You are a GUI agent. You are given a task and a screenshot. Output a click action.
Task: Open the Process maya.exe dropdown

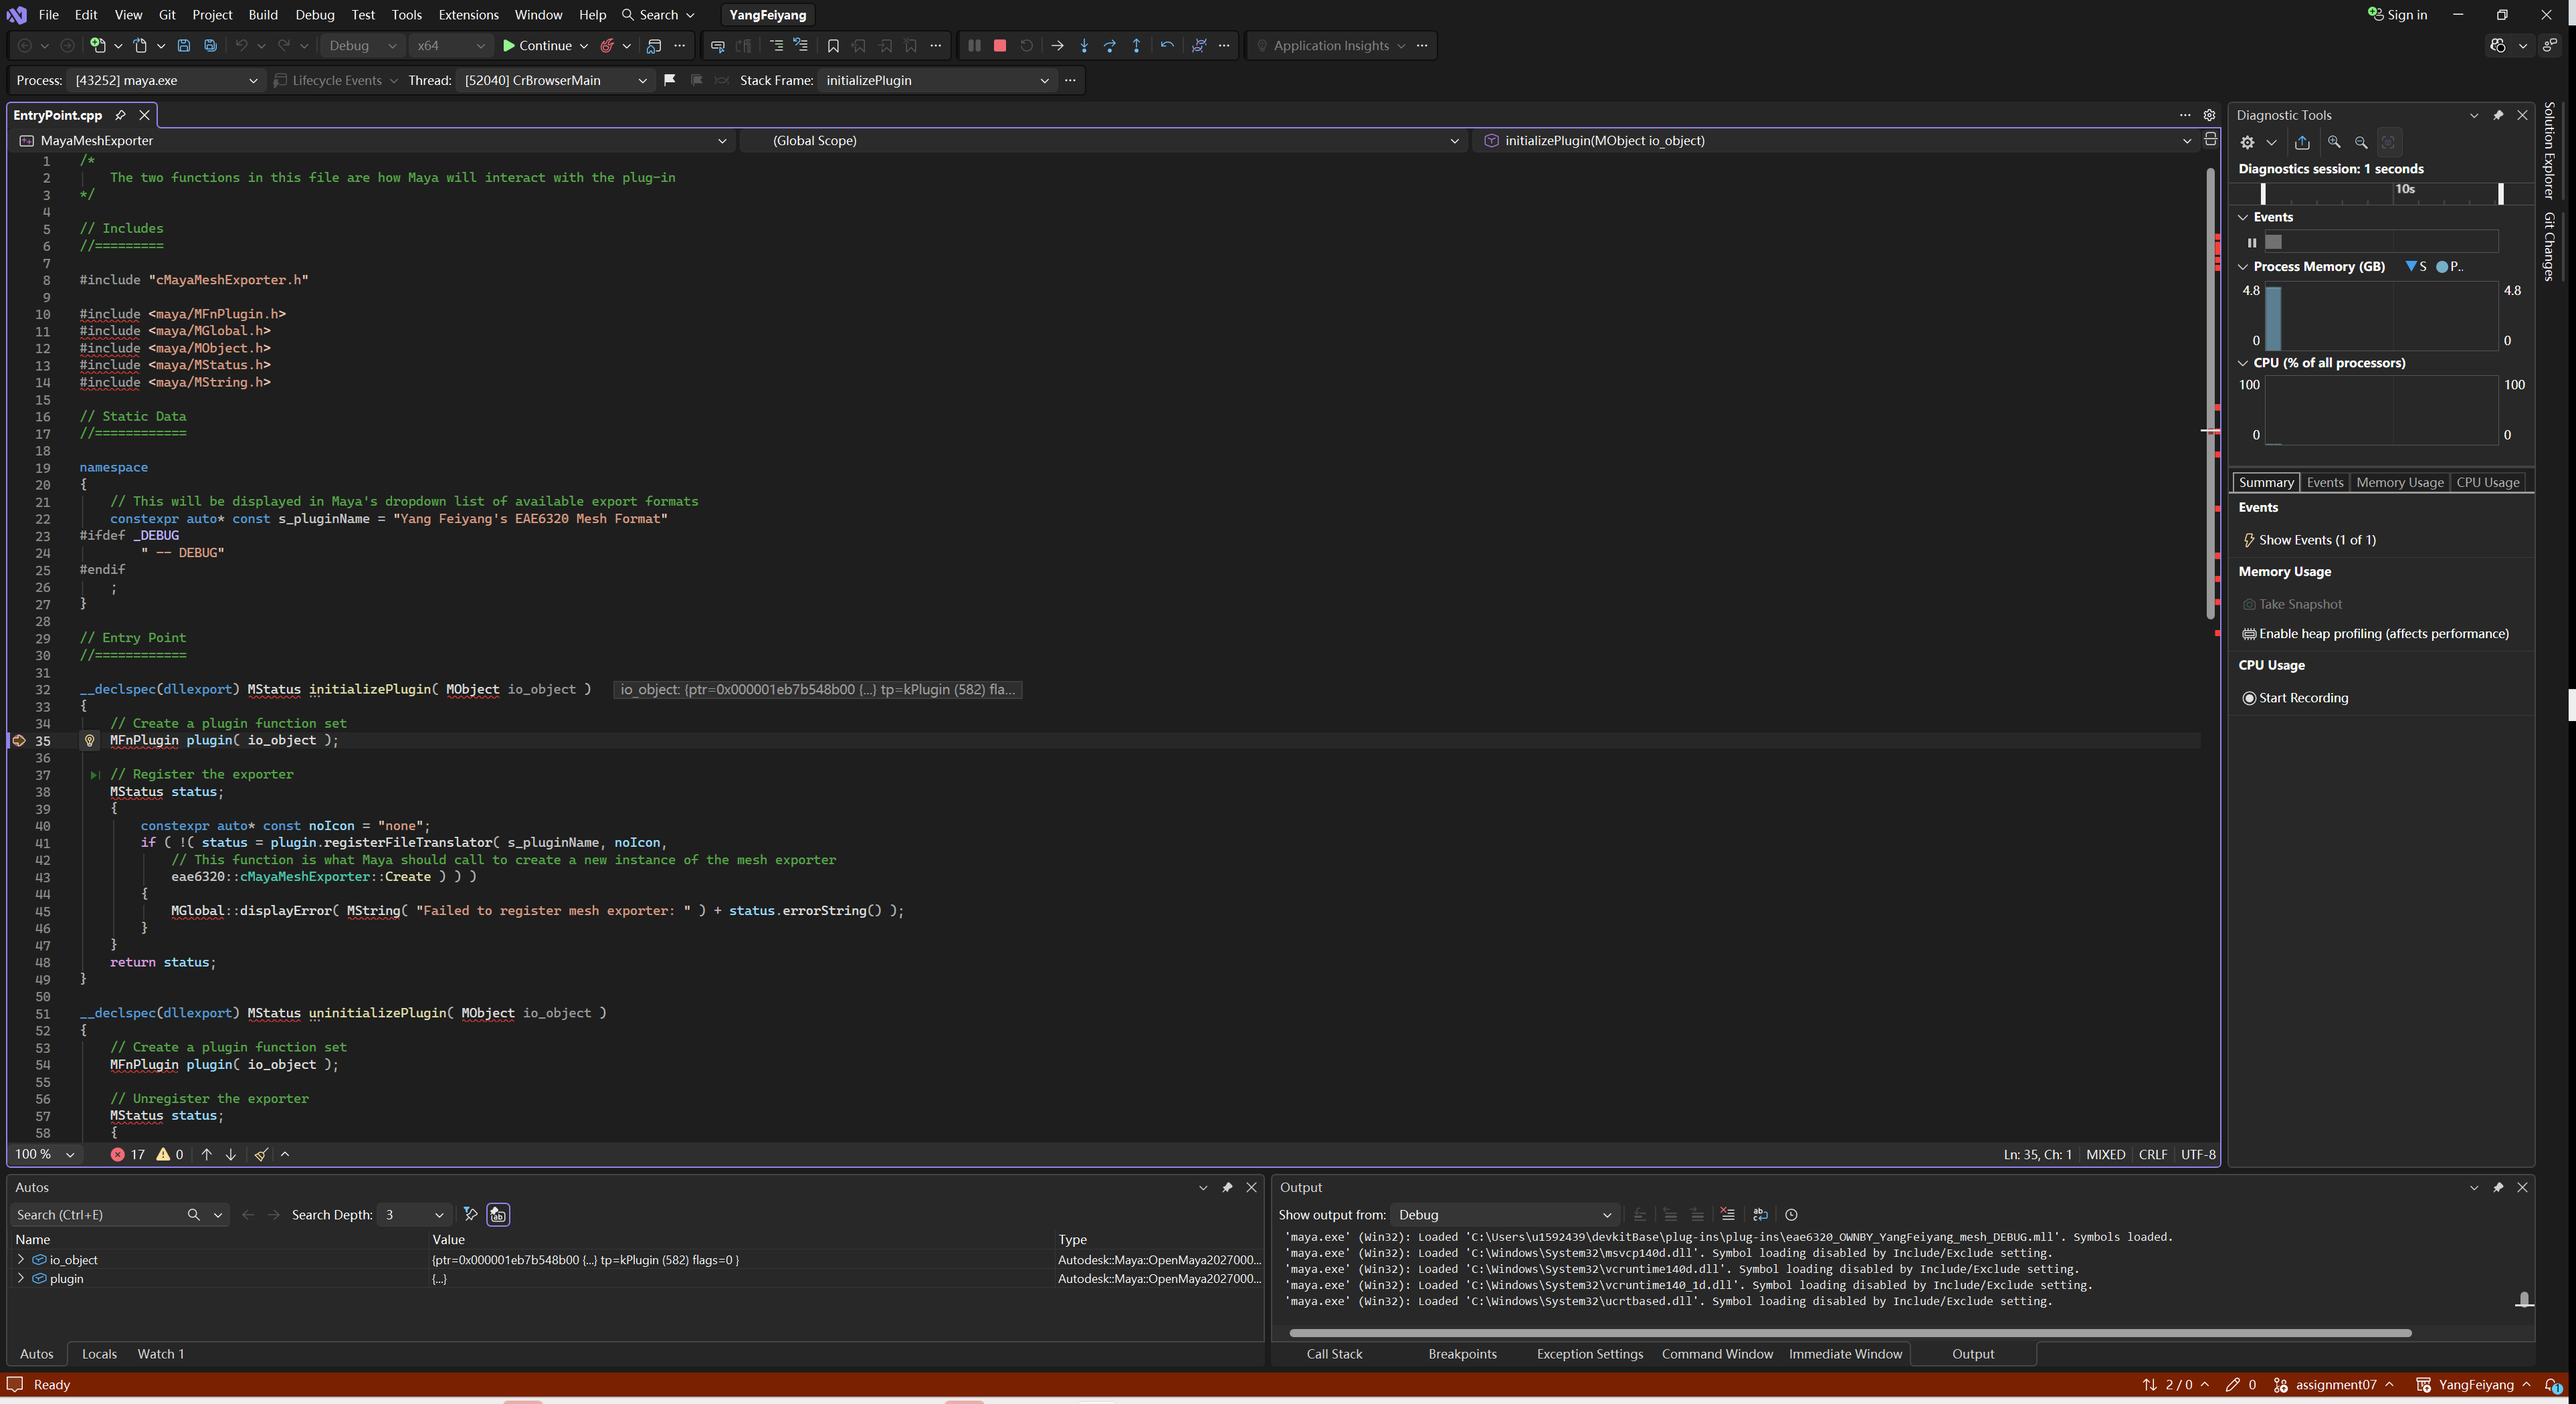tap(167, 80)
